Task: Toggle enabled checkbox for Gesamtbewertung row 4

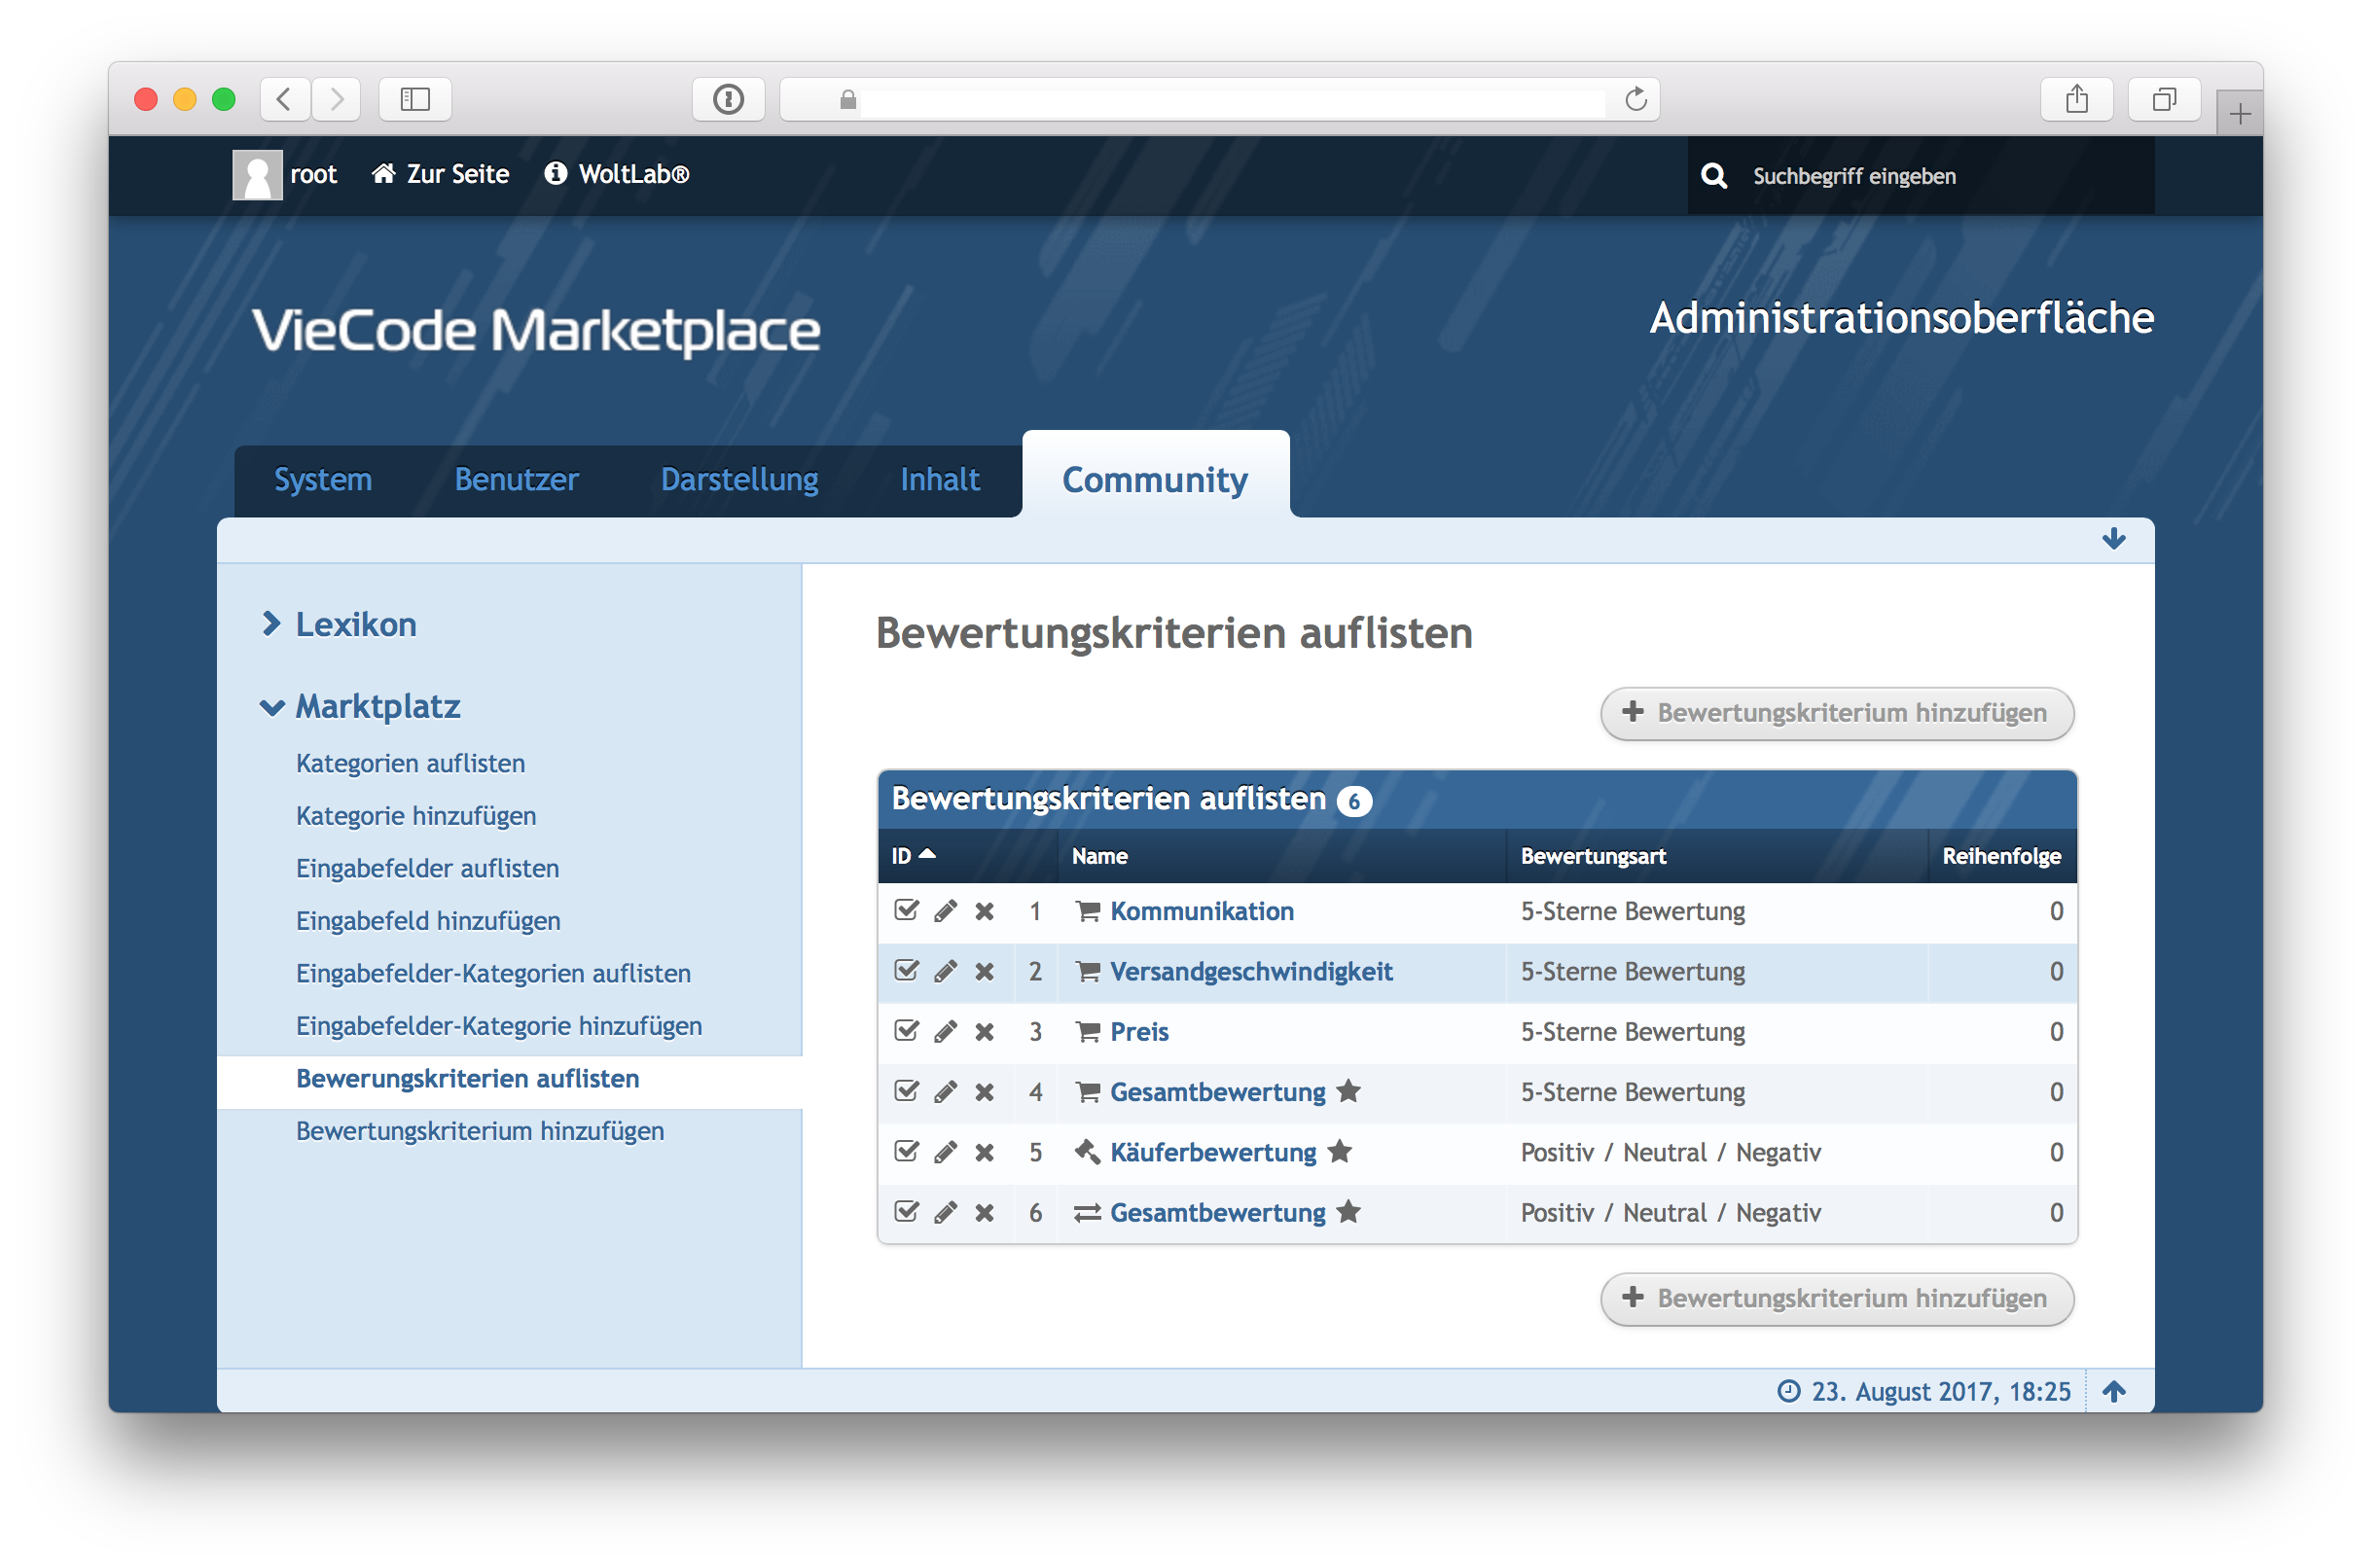Action: (x=906, y=1092)
